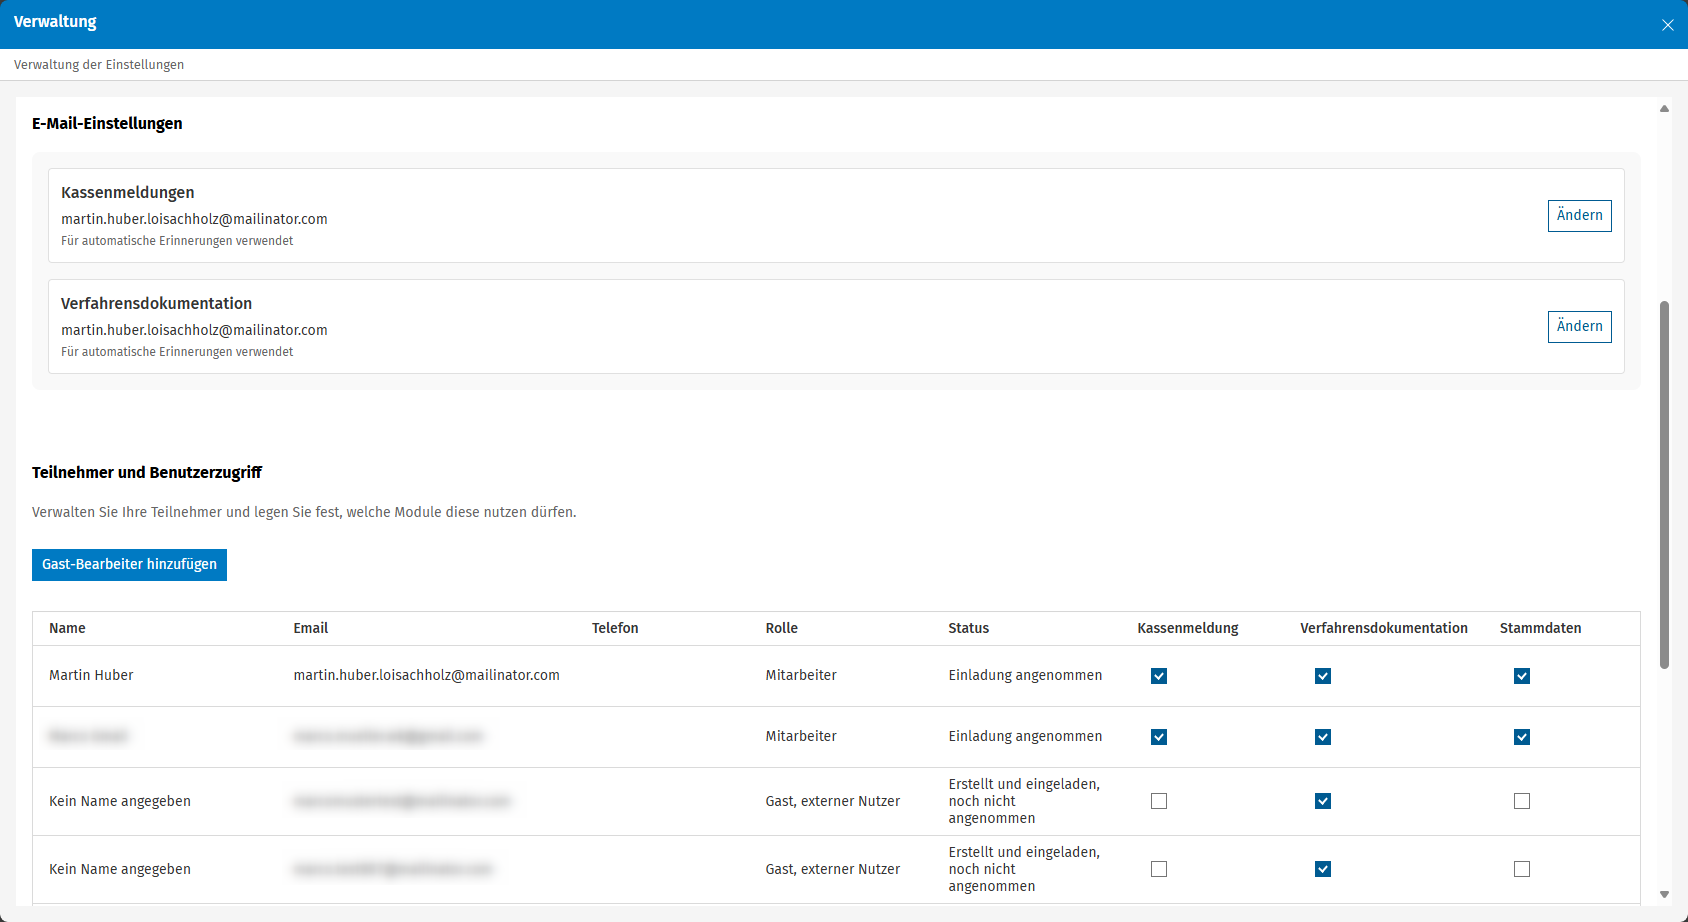The height and width of the screenshot is (922, 1688).
Task: Click the Email column header
Action: click(x=310, y=629)
